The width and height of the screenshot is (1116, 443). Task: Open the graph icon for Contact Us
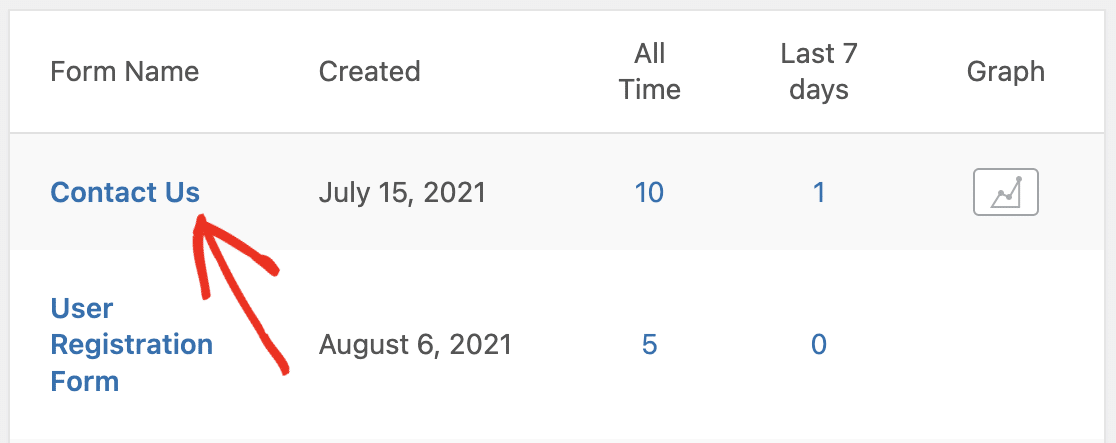[1006, 192]
